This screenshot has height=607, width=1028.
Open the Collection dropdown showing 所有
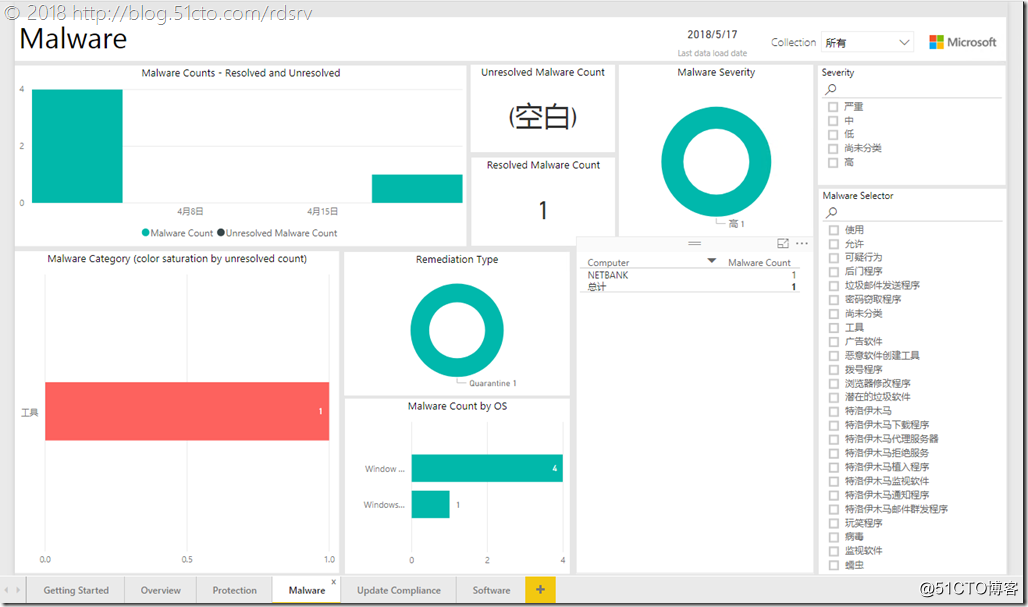pyautogui.click(x=867, y=43)
